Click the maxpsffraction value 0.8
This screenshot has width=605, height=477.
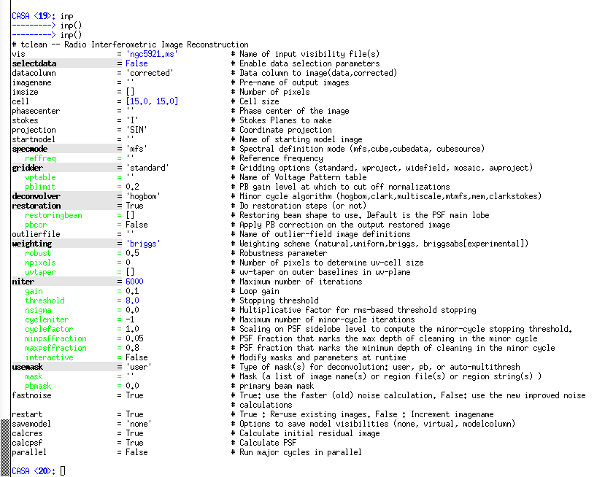[x=132, y=348]
